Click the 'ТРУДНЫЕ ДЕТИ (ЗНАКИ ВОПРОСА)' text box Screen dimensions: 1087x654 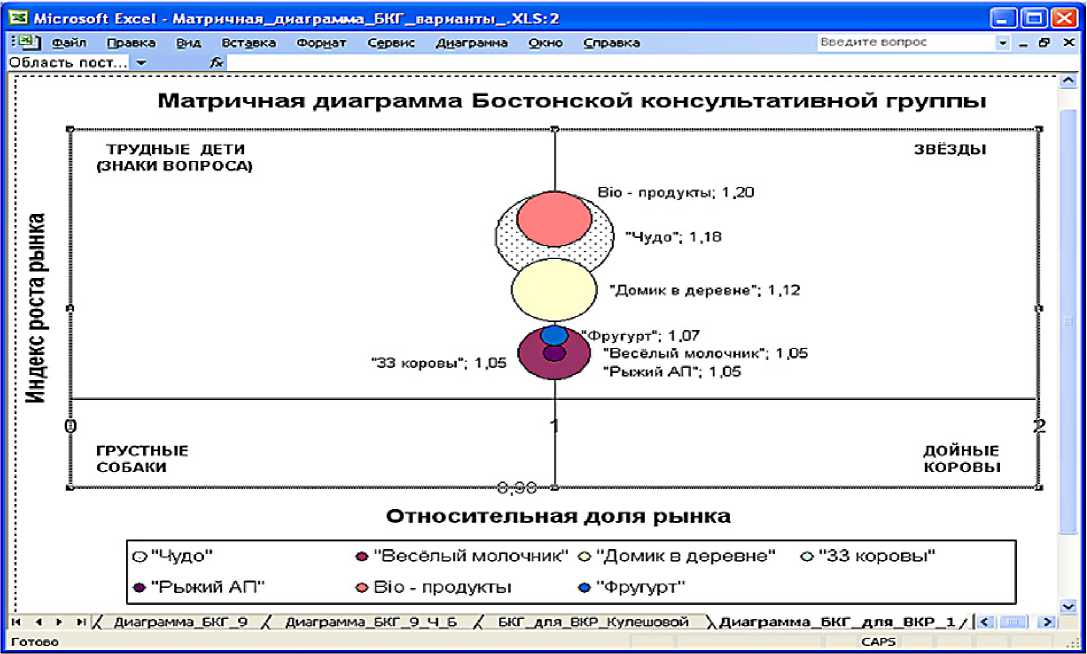[x=174, y=157]
